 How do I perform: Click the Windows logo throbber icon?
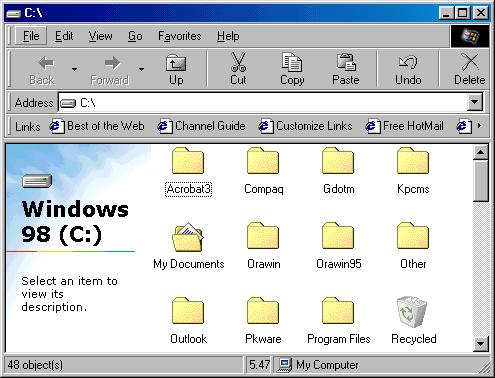click(470, 36)
